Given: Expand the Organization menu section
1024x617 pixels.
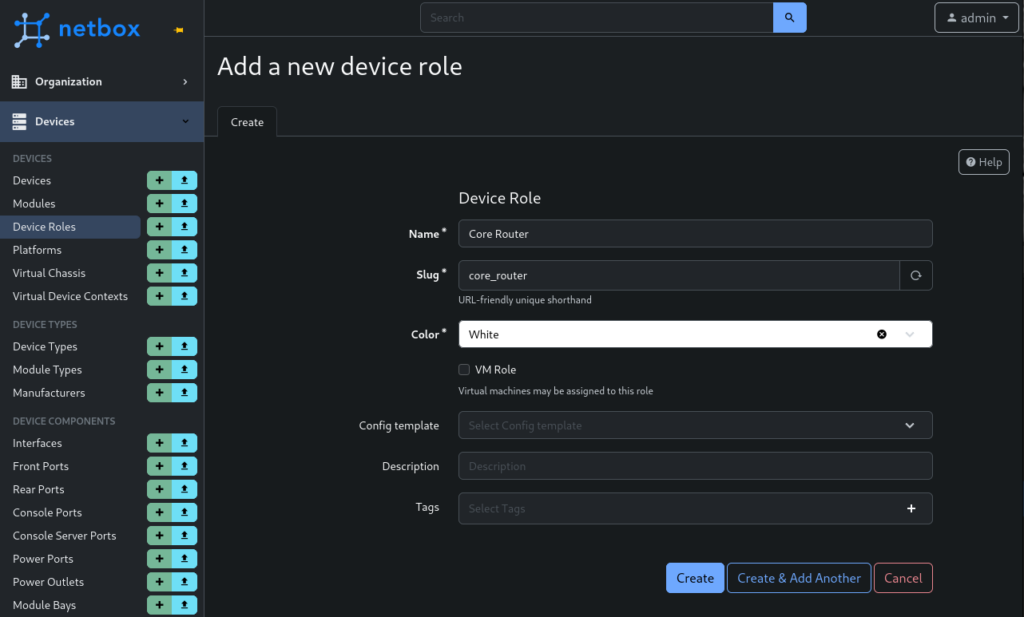Looking at the screenshot, I should click(x=100, y=82).
